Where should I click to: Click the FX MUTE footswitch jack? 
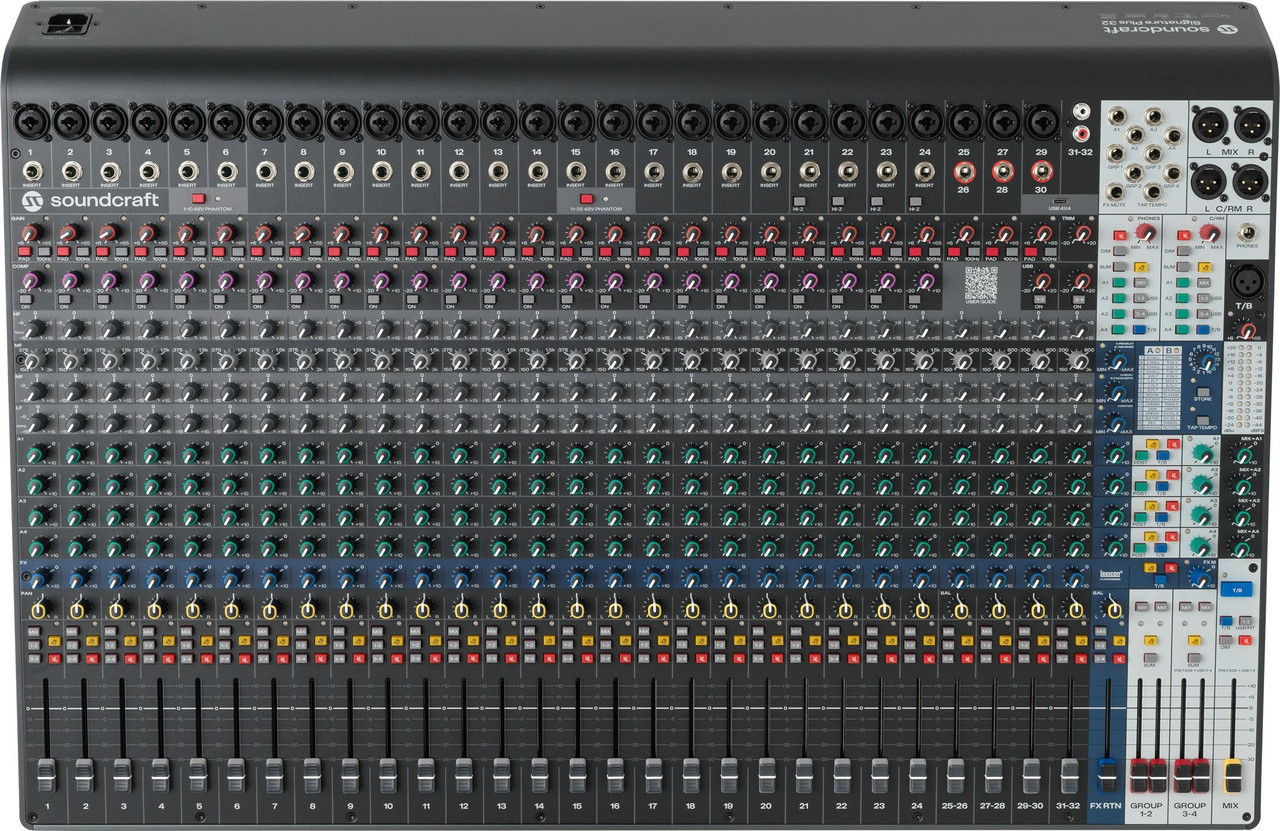[1116, 192]
